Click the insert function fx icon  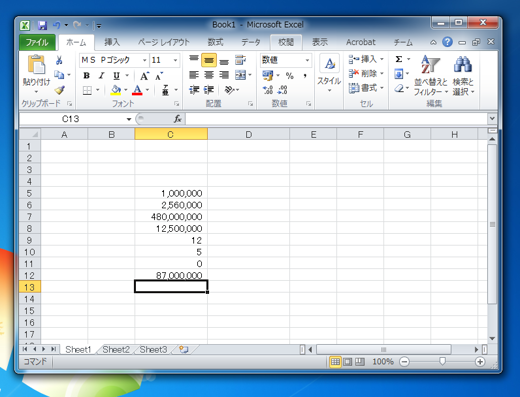(x=177, y=119)
